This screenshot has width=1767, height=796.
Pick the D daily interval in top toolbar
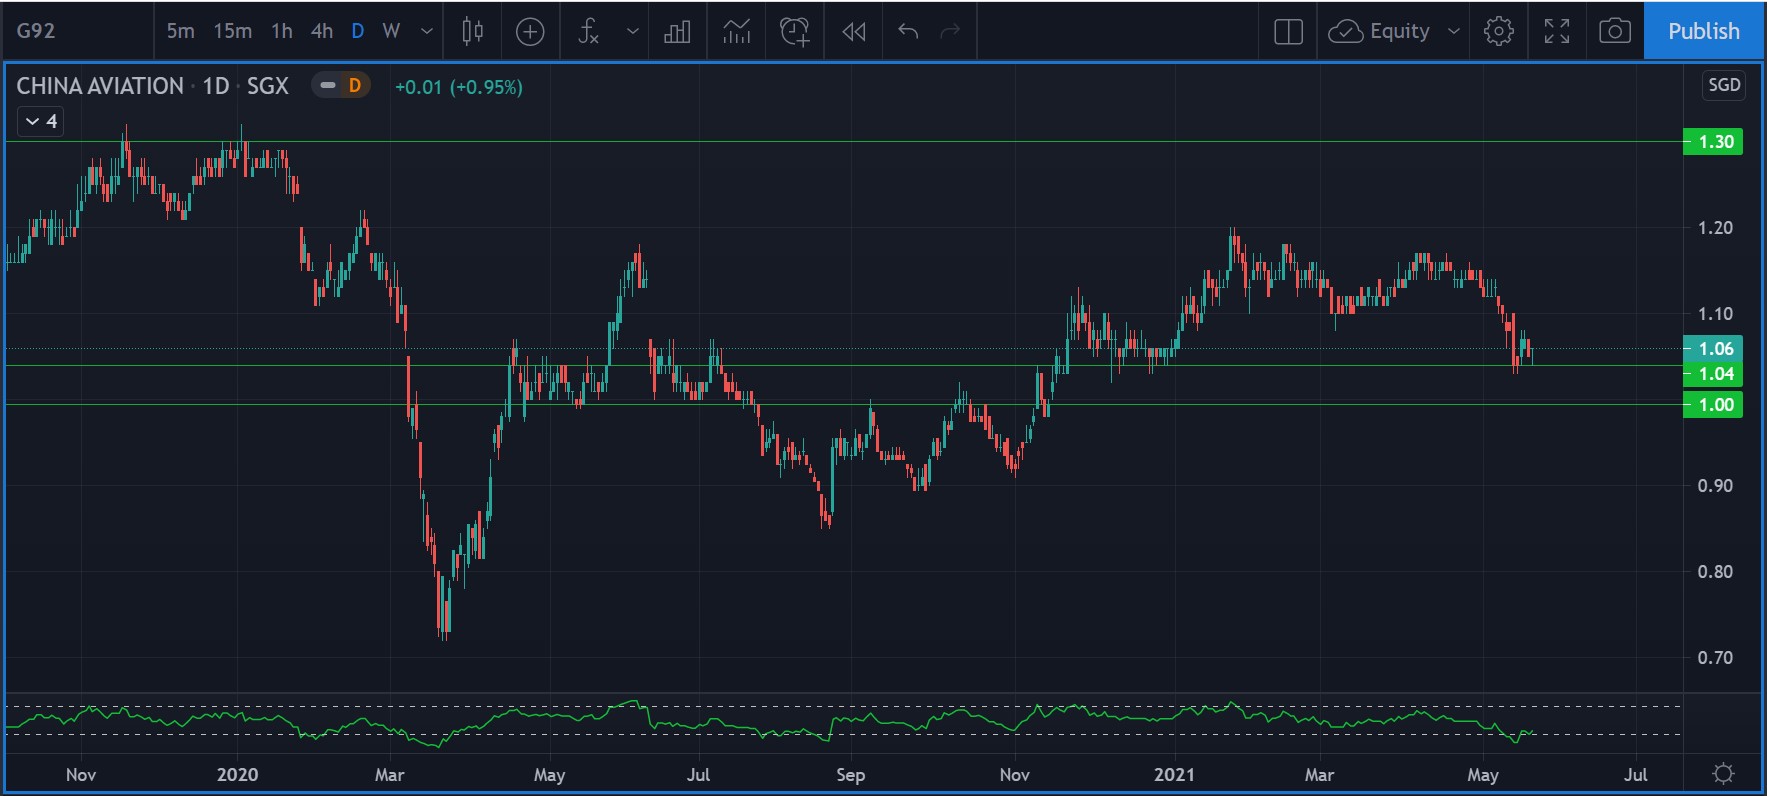click(x=358, y=31)
